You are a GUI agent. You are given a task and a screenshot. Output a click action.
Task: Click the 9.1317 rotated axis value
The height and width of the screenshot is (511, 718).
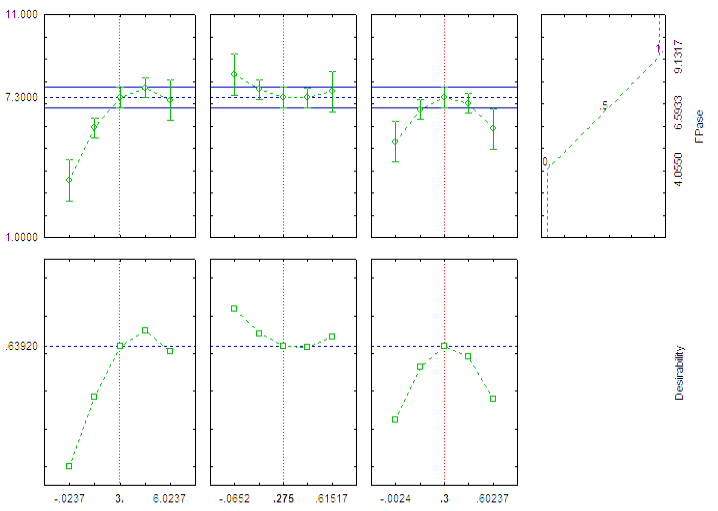click(678, 56)
